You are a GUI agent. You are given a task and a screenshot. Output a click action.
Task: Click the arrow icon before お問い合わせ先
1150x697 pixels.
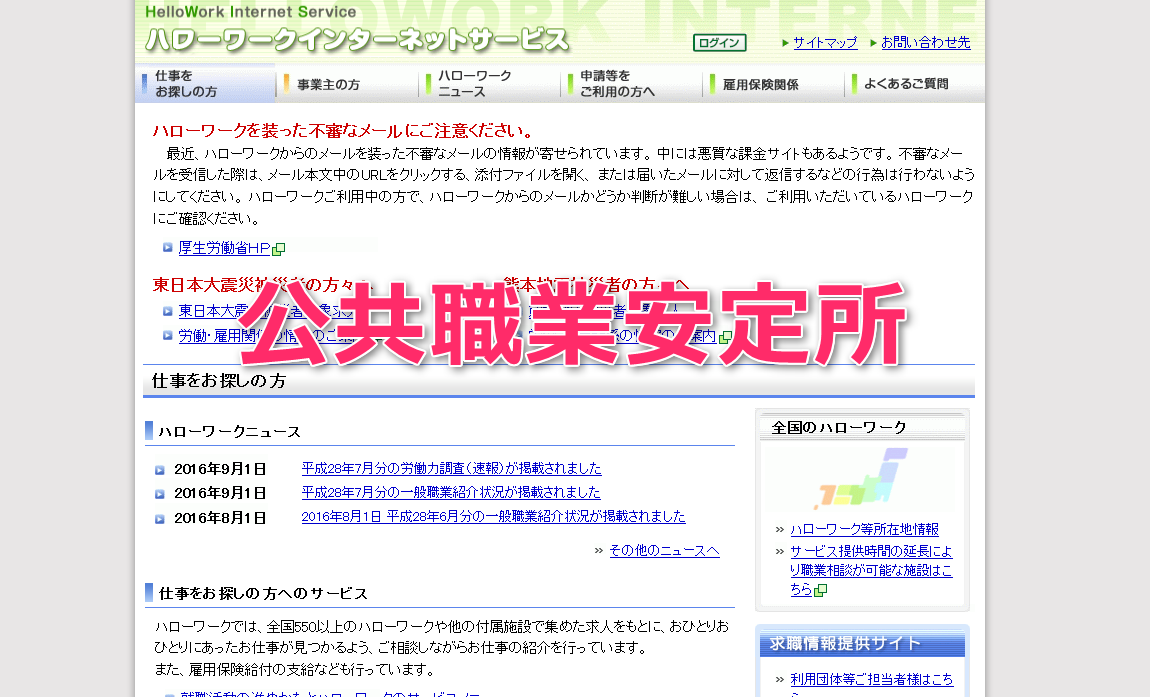tap(873, 43)
